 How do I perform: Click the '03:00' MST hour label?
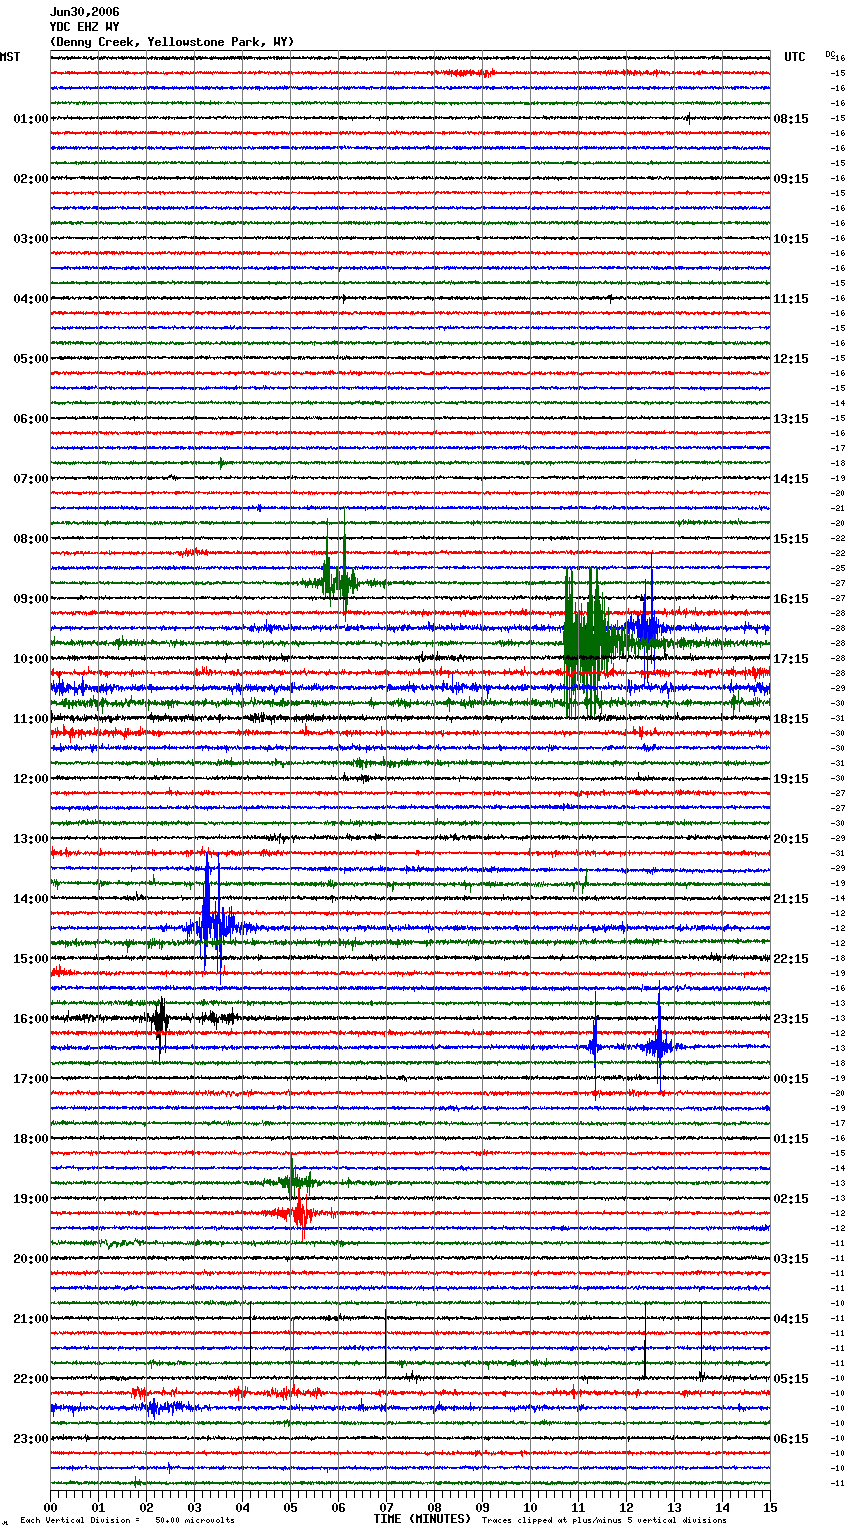tap(30, 239)
